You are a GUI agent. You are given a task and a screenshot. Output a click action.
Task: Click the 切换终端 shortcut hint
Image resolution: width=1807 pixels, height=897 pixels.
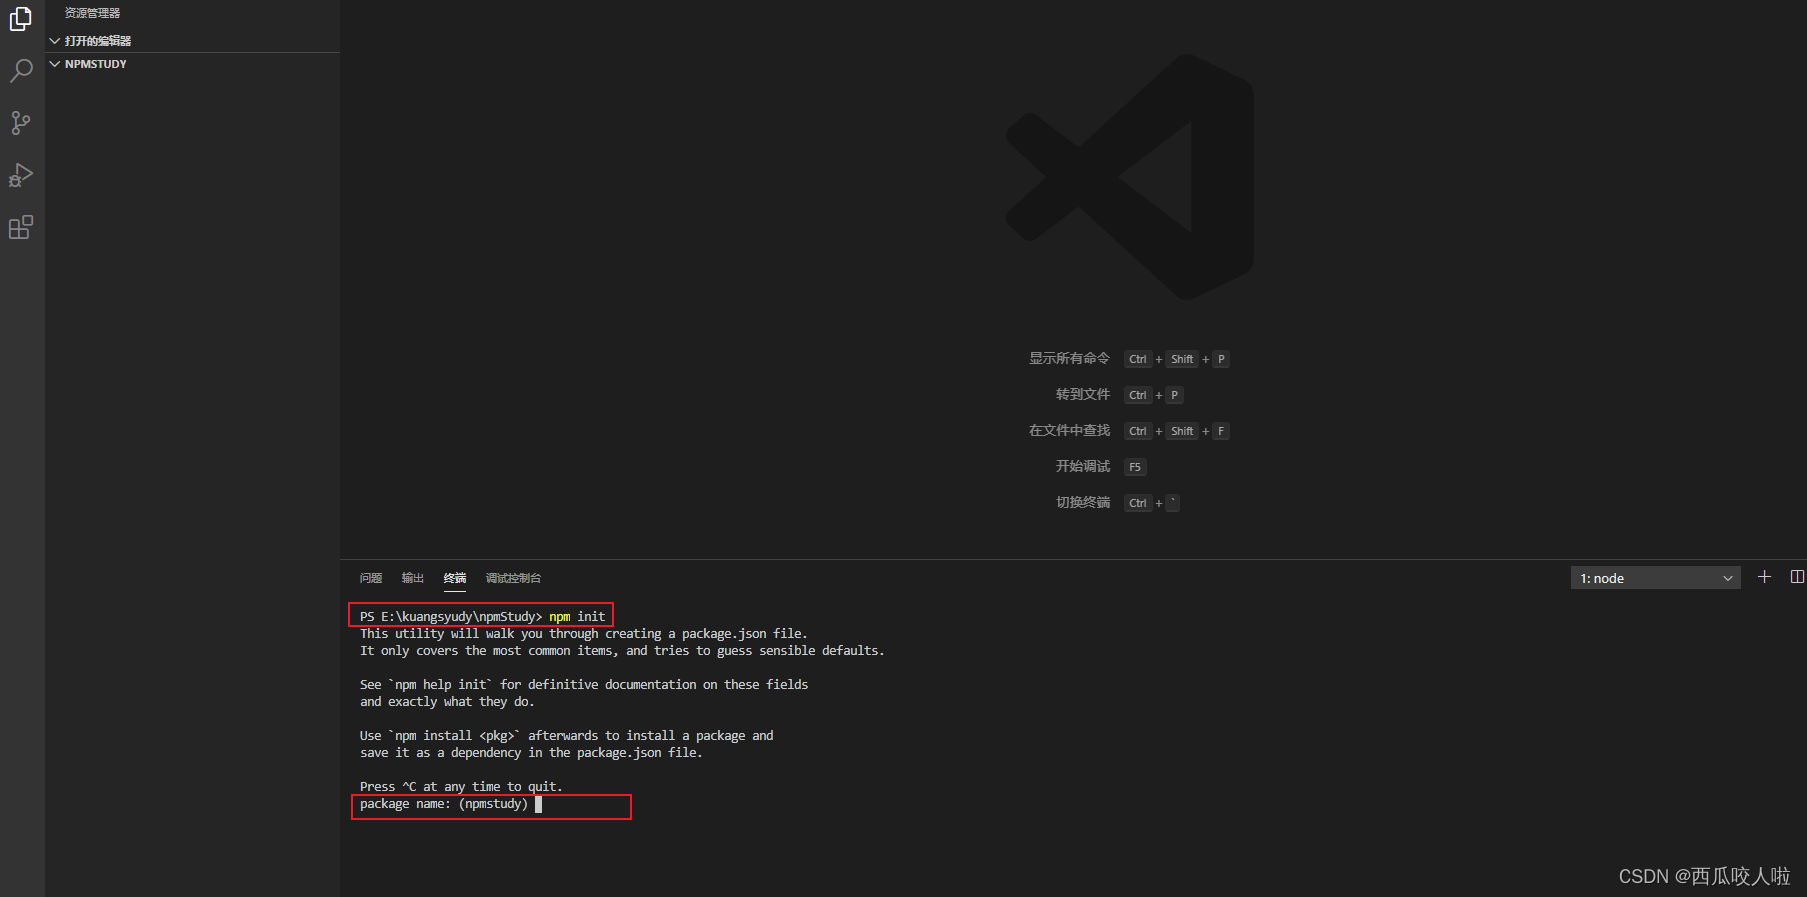click(1083, 502)
